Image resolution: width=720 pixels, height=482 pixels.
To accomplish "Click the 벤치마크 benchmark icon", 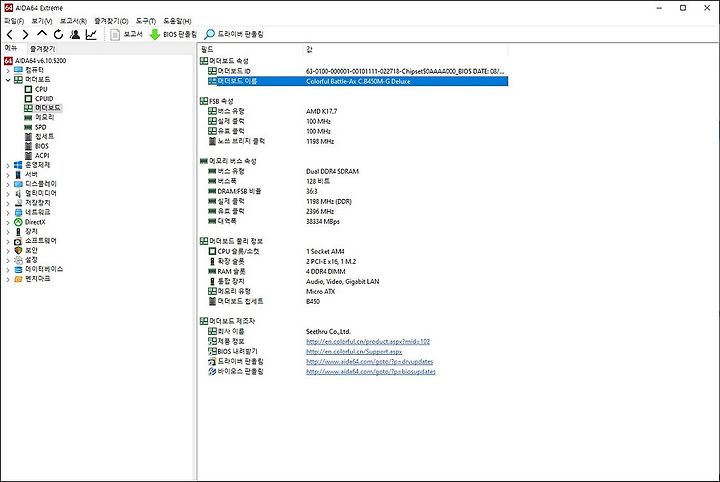I will (x=18, y=279).
